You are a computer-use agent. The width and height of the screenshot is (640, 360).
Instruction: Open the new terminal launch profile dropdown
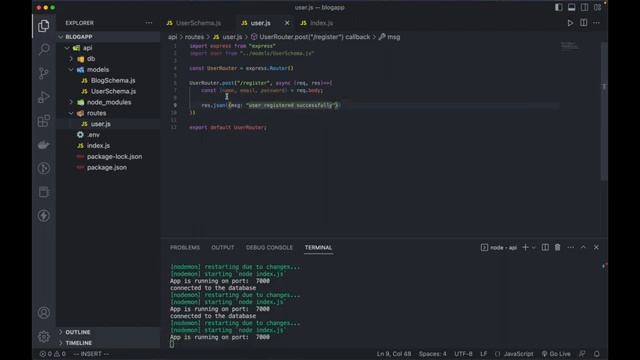click(533, 247)
